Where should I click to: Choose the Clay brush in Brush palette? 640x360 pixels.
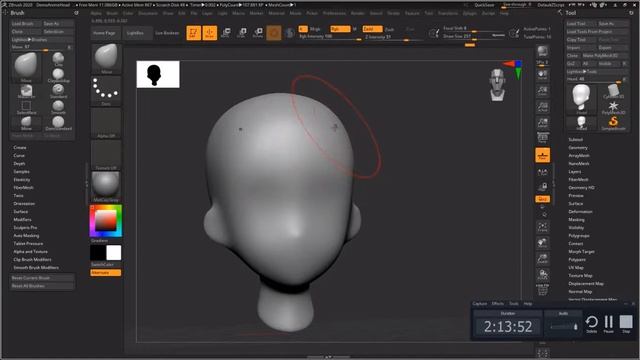[58, 59]
